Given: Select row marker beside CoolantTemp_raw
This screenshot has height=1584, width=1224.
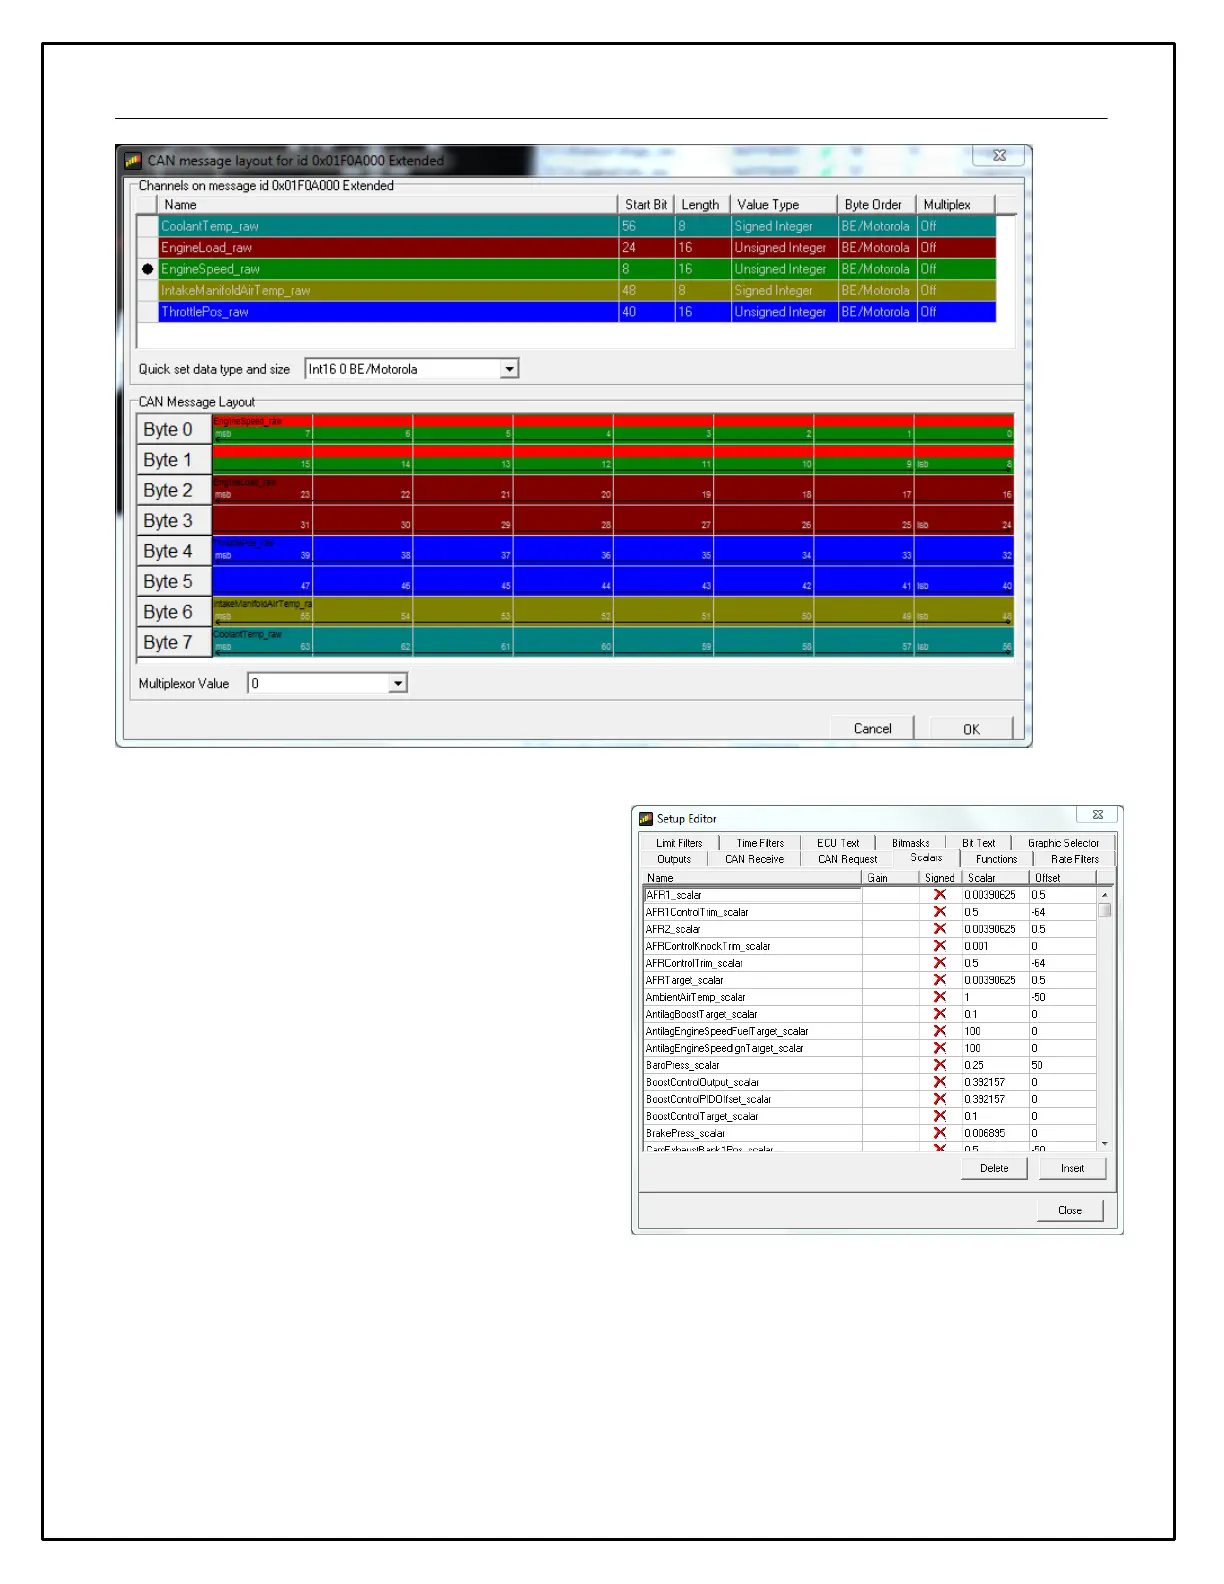Looking at the screenshot, I should coord(148,227).
